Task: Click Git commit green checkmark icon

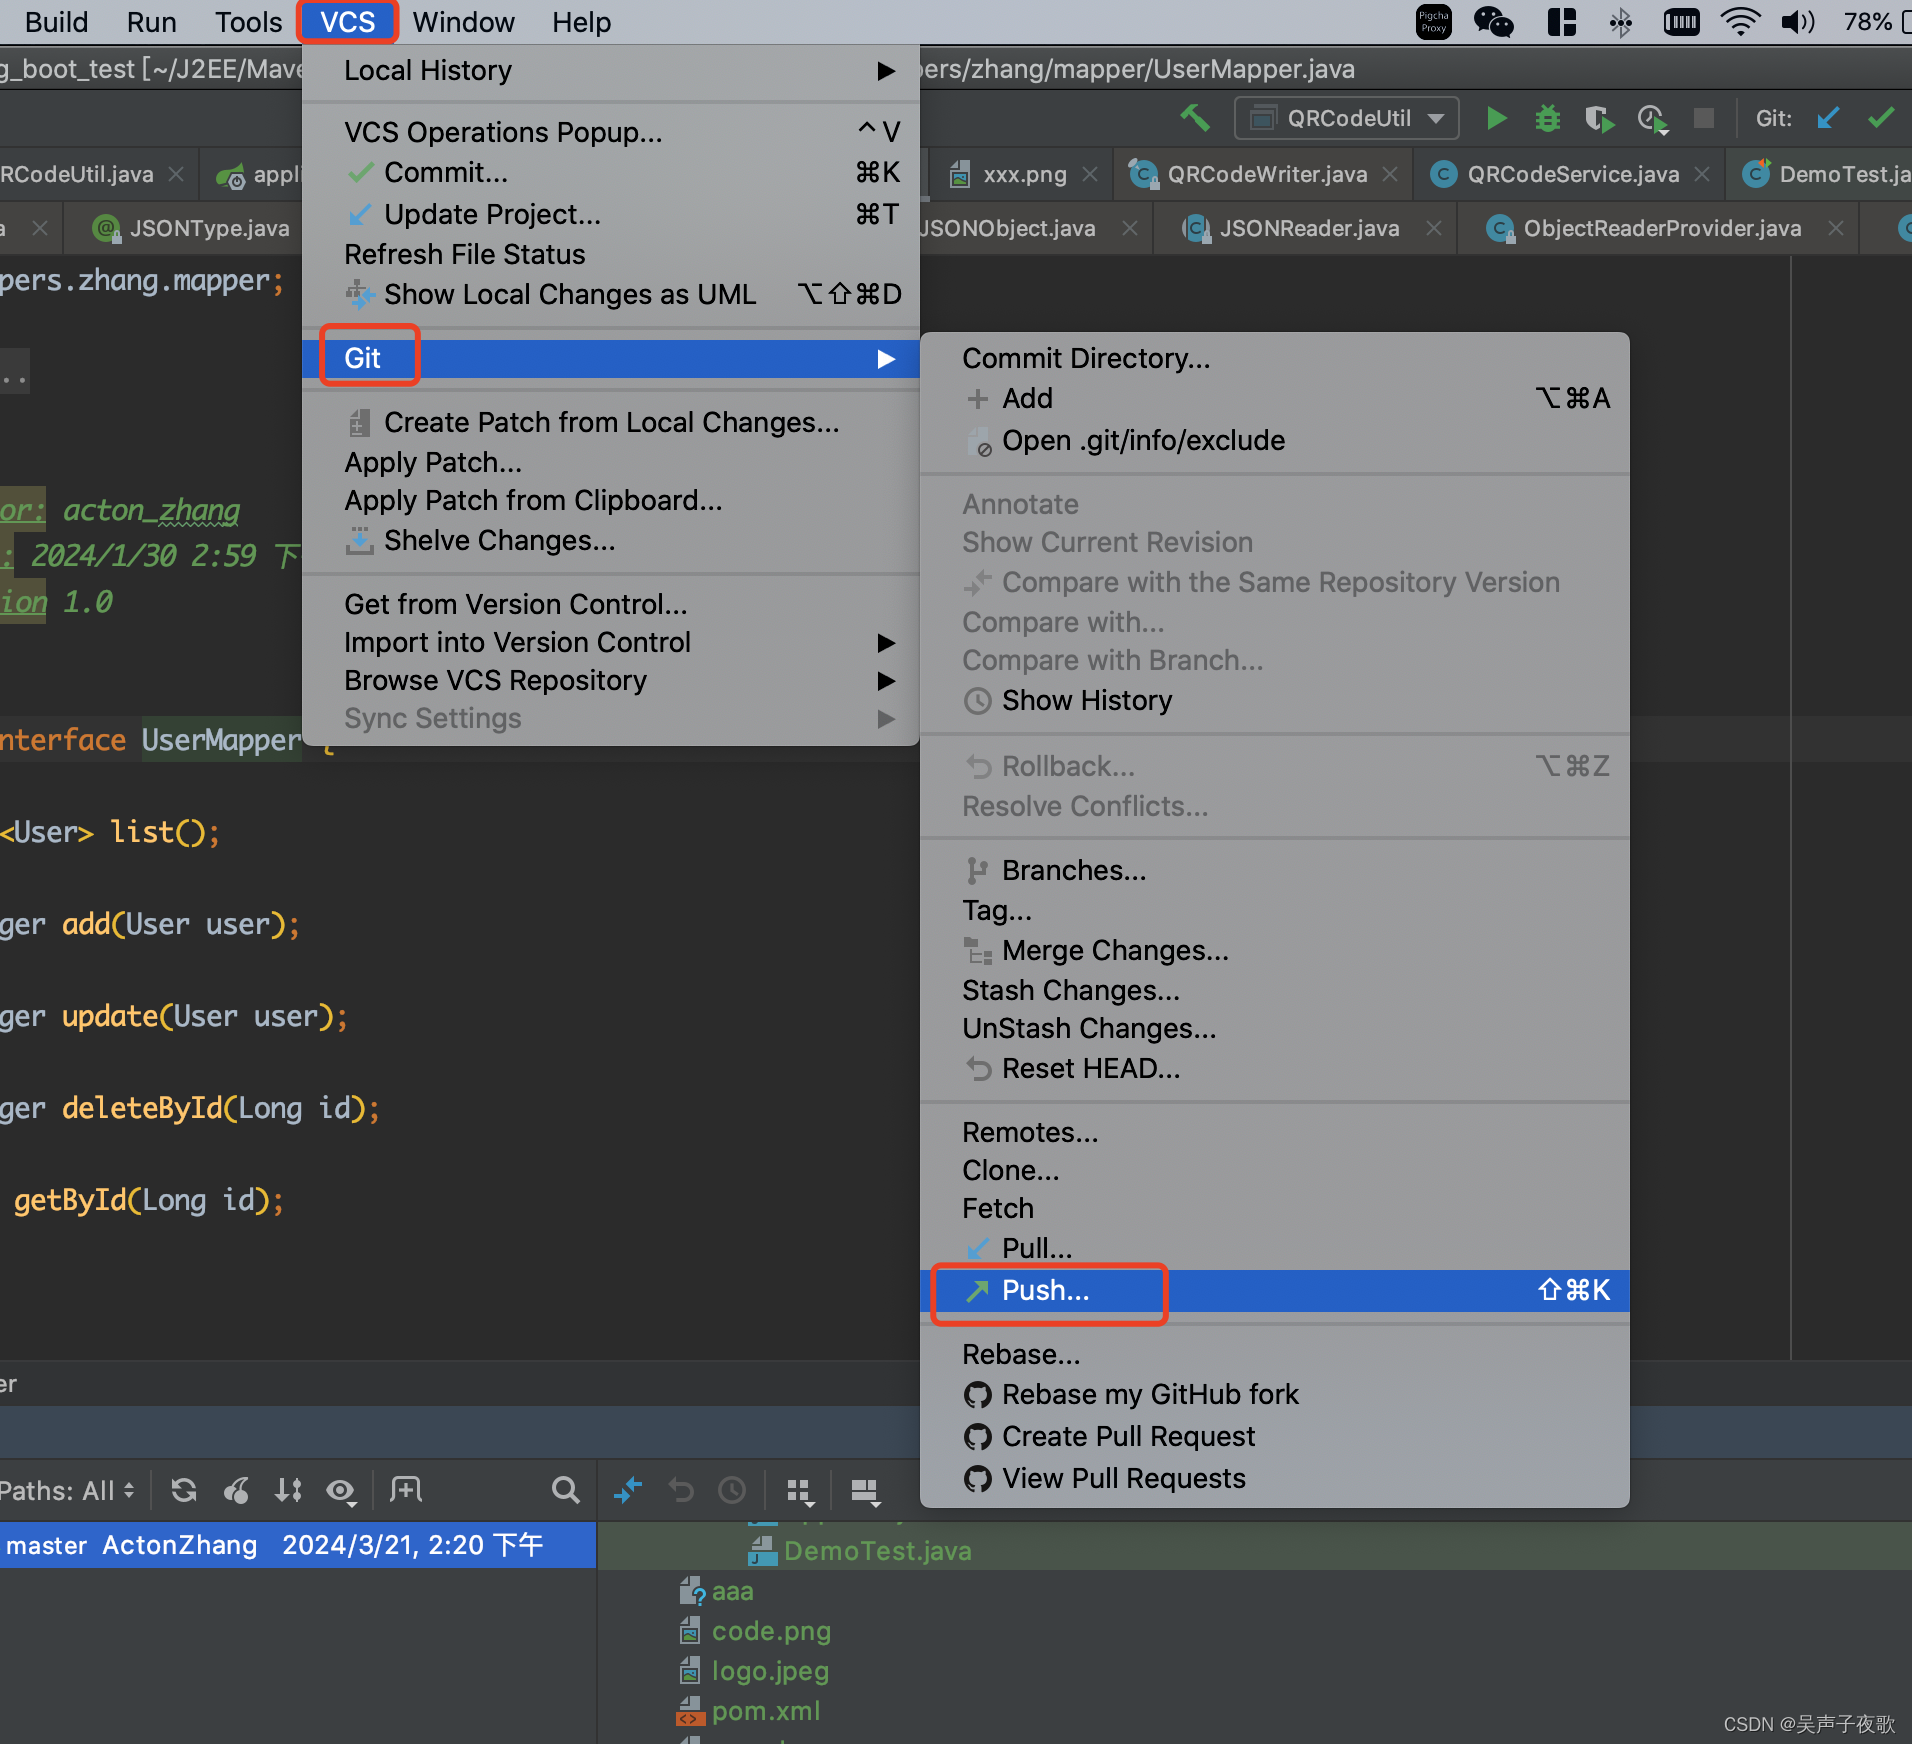Action: pyautogui.click(x=1881, y=118)
